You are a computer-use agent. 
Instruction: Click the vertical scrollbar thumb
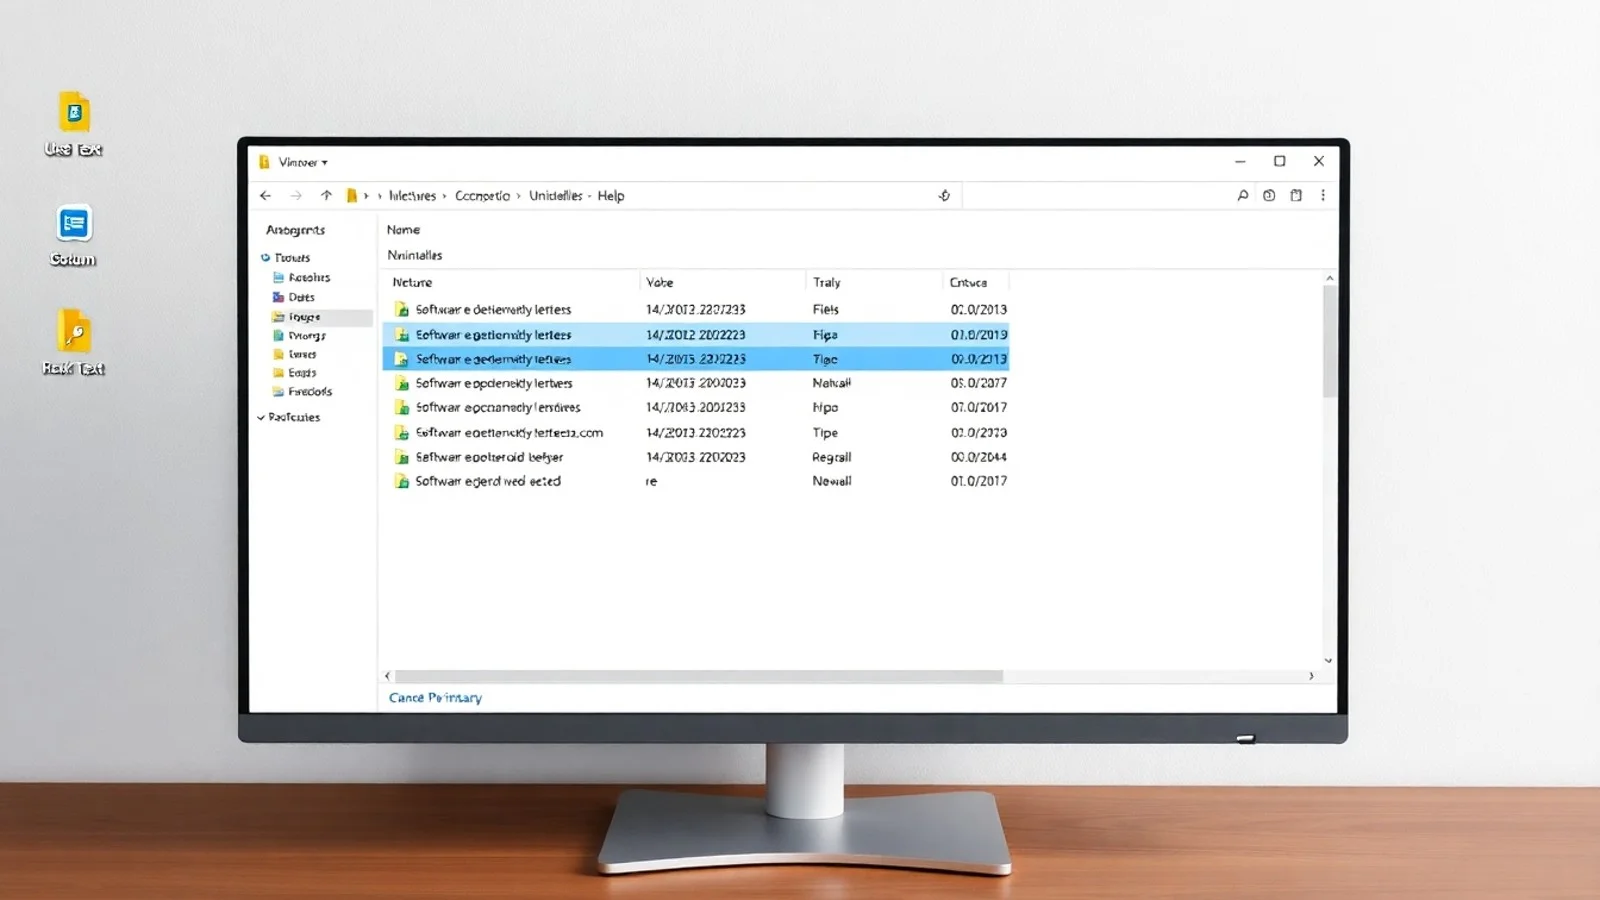point(1329,342)
